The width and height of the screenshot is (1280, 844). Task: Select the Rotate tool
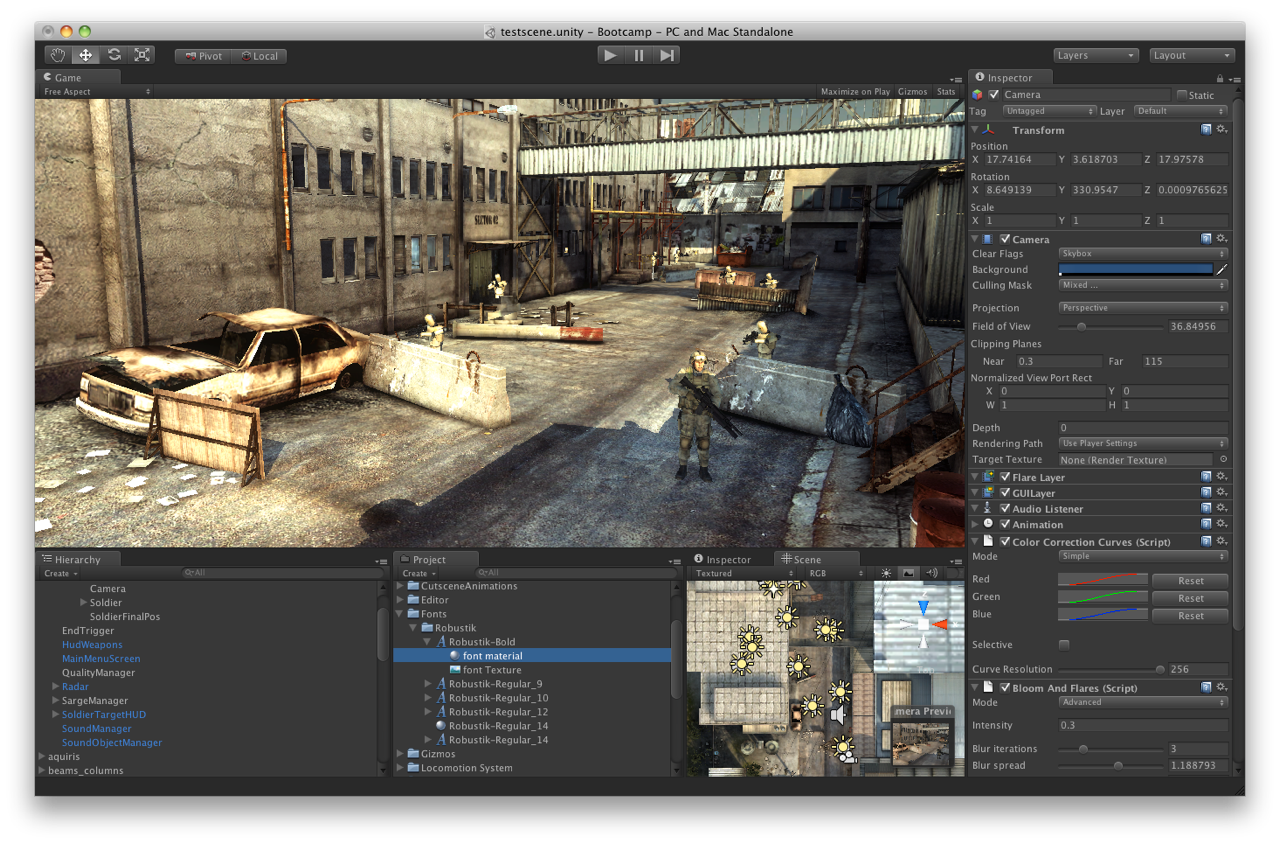(x=113, y=54)
